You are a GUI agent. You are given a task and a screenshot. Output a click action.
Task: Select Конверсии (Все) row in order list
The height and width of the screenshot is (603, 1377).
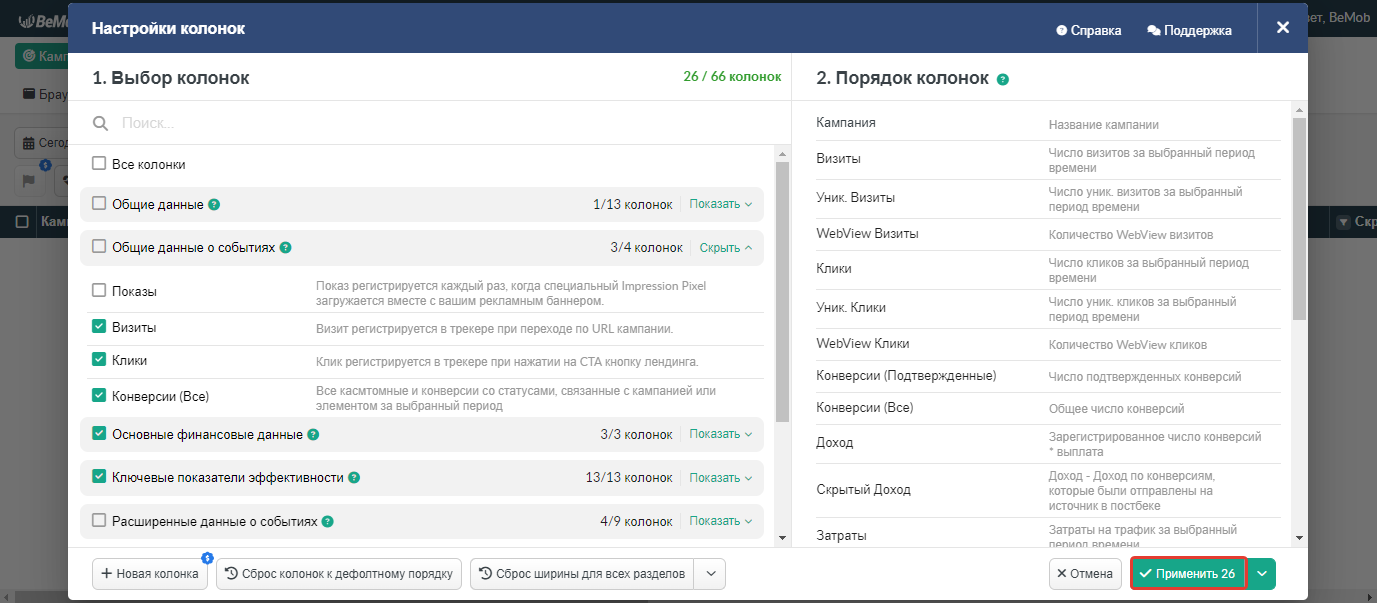(1048, 408)
